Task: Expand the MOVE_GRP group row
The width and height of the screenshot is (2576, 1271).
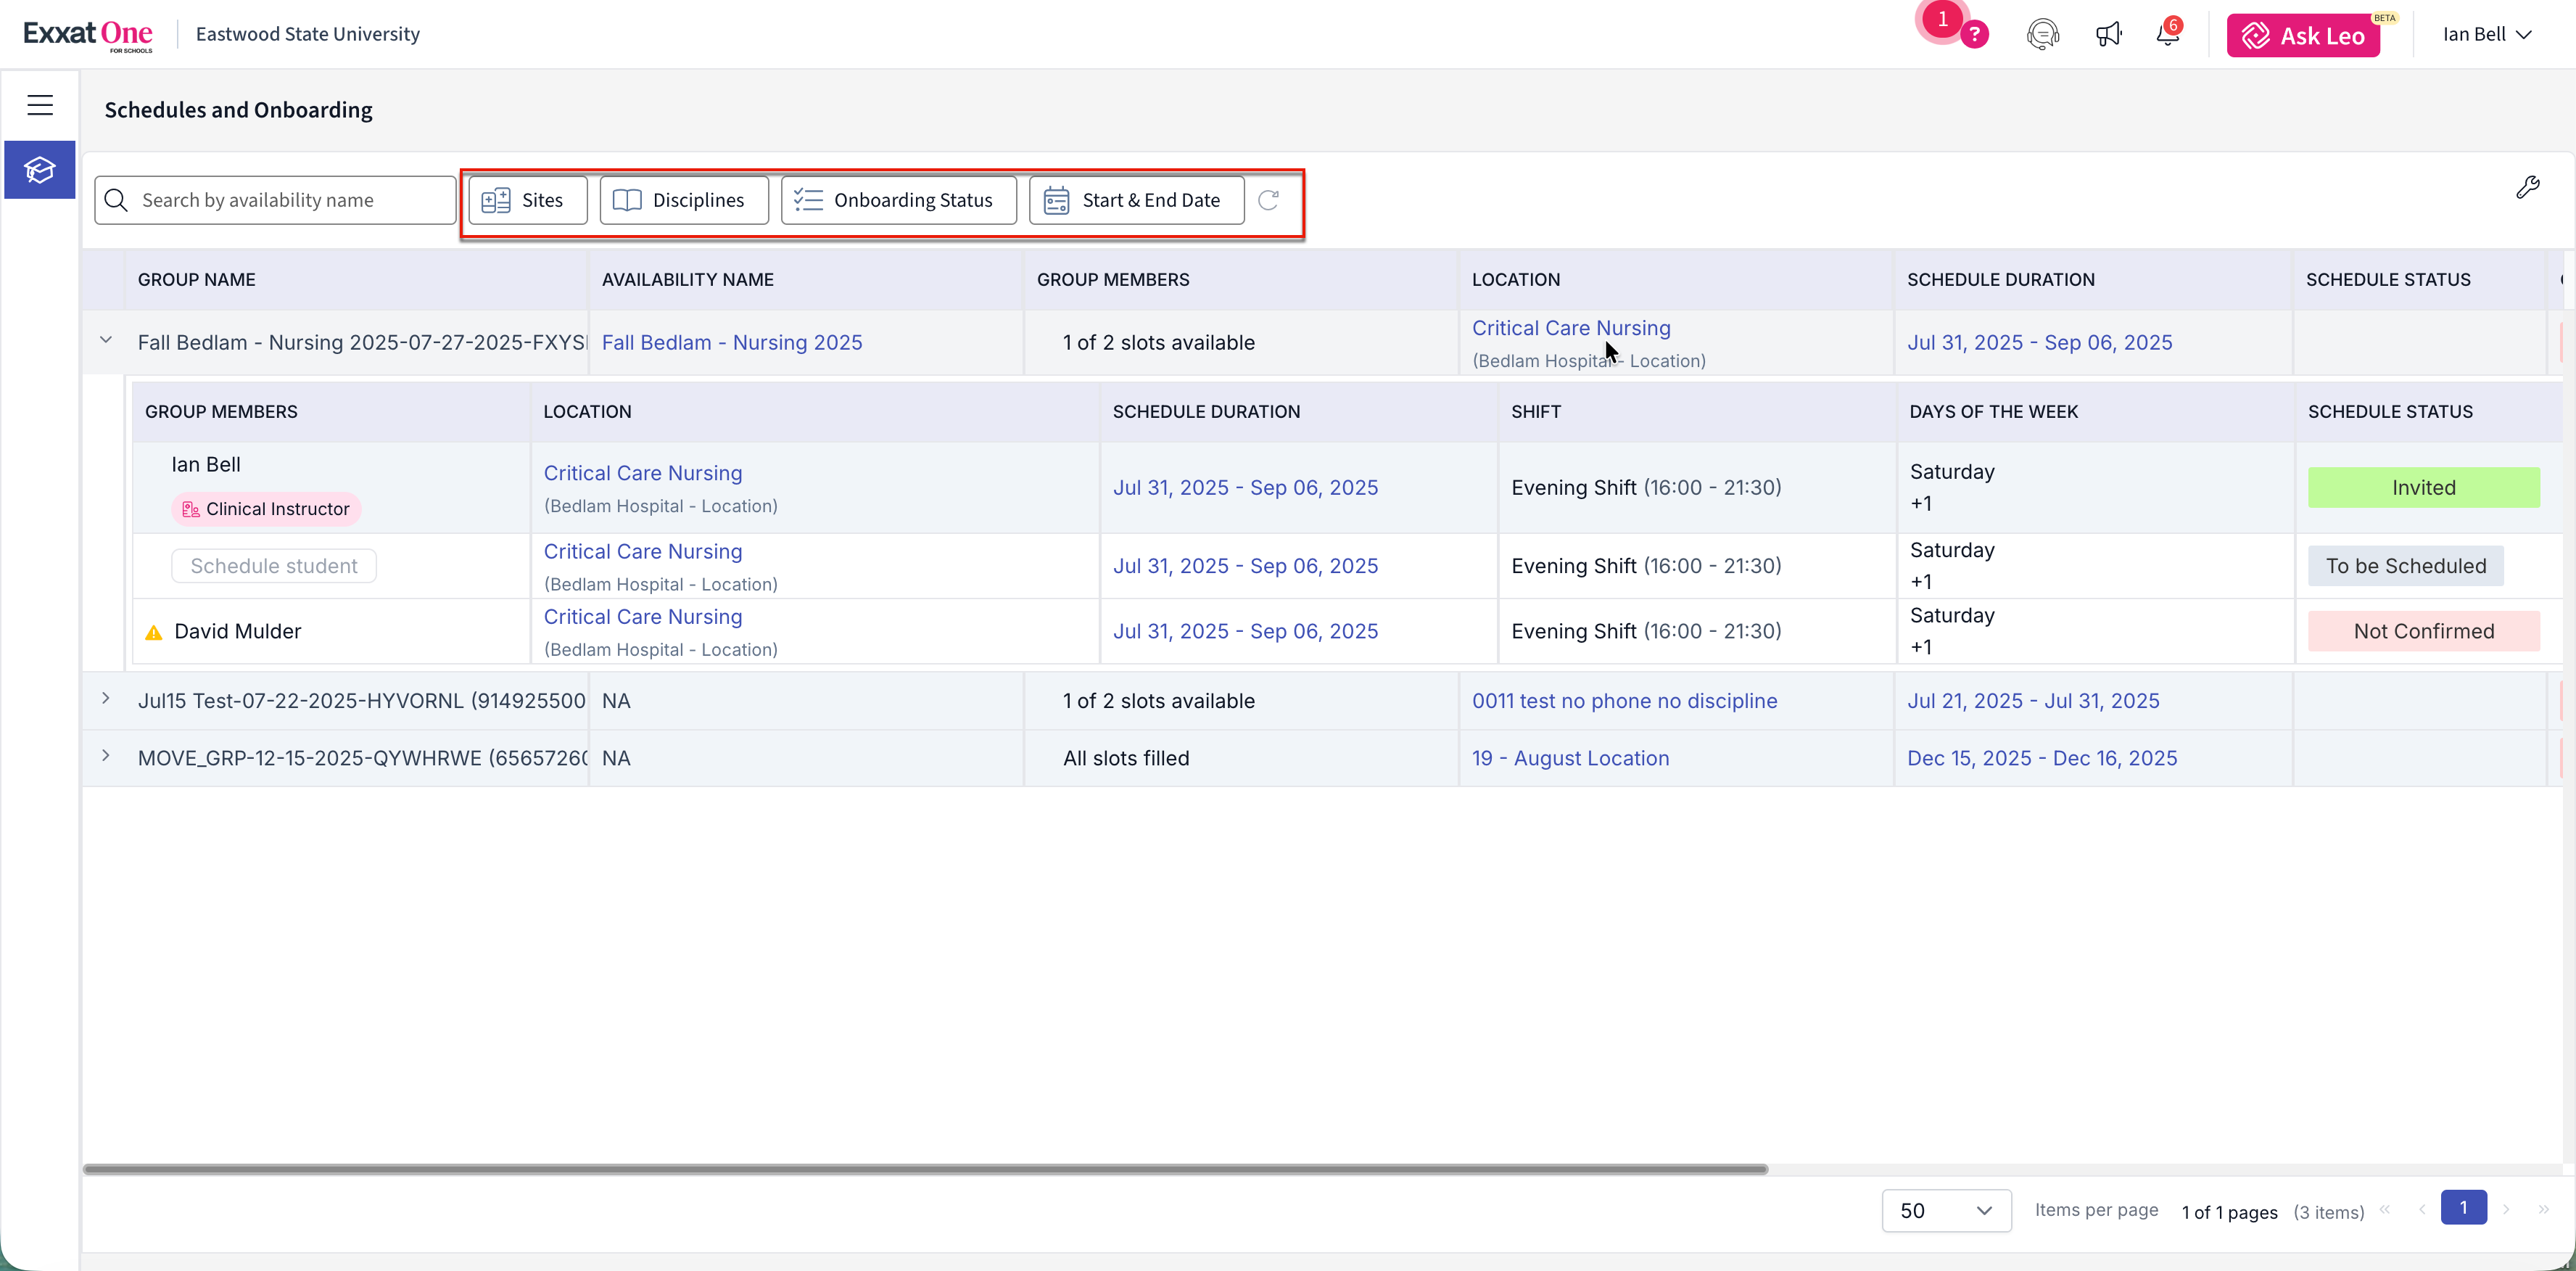Action: [x=106, y=756]
